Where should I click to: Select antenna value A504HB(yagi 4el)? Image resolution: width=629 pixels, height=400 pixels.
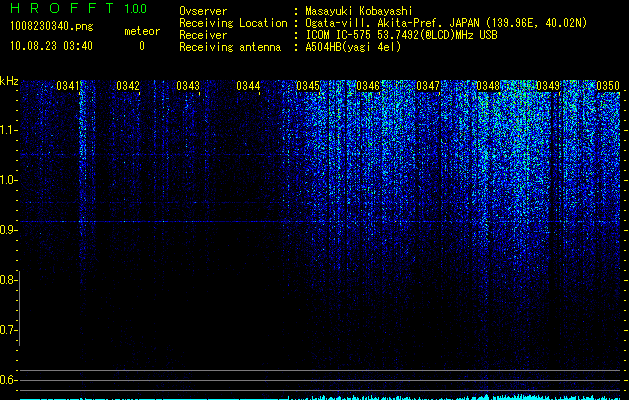click(353, 47)
